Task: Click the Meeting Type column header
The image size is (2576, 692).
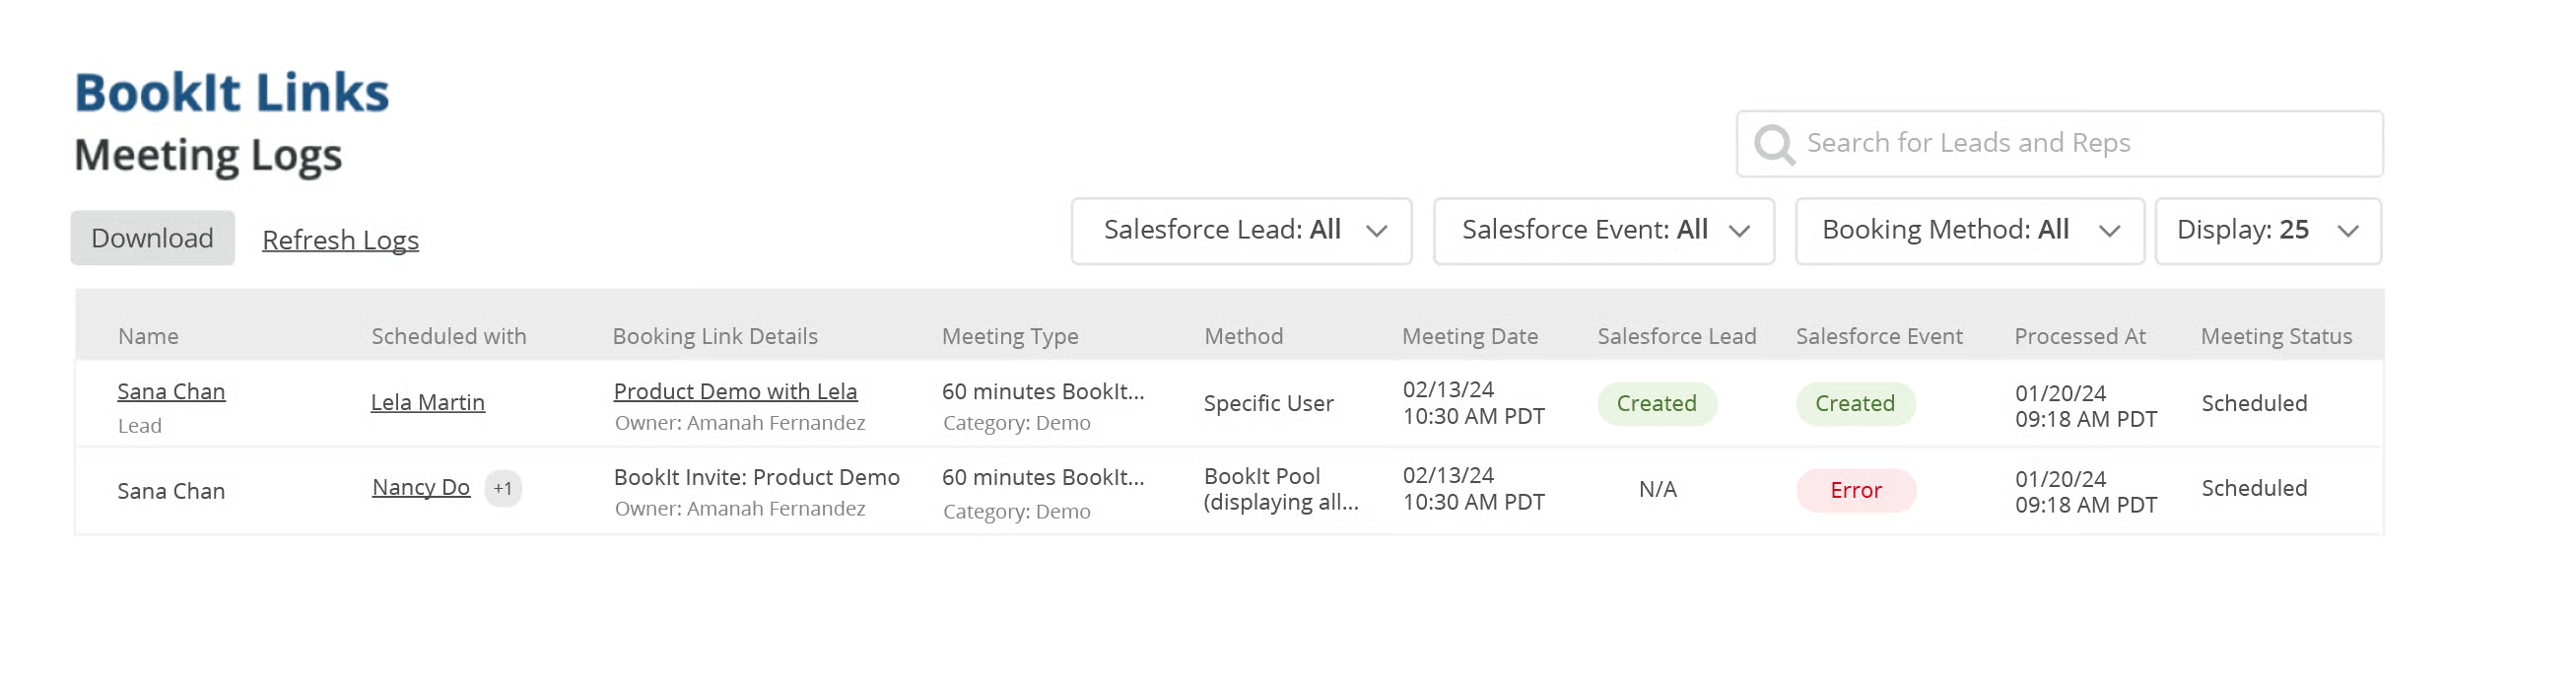Action: click(x=1010, y=336)
